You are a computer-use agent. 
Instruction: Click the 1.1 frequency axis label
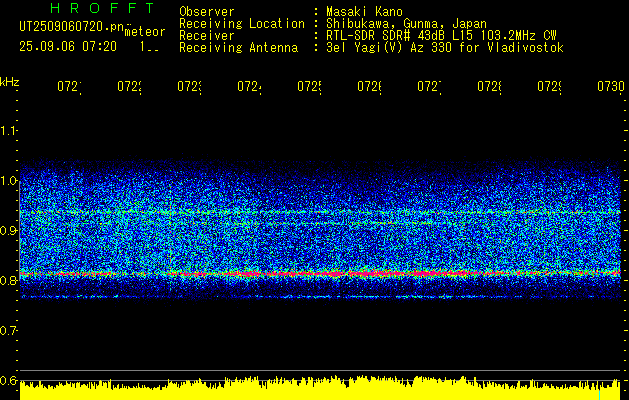tap(8, 130)
